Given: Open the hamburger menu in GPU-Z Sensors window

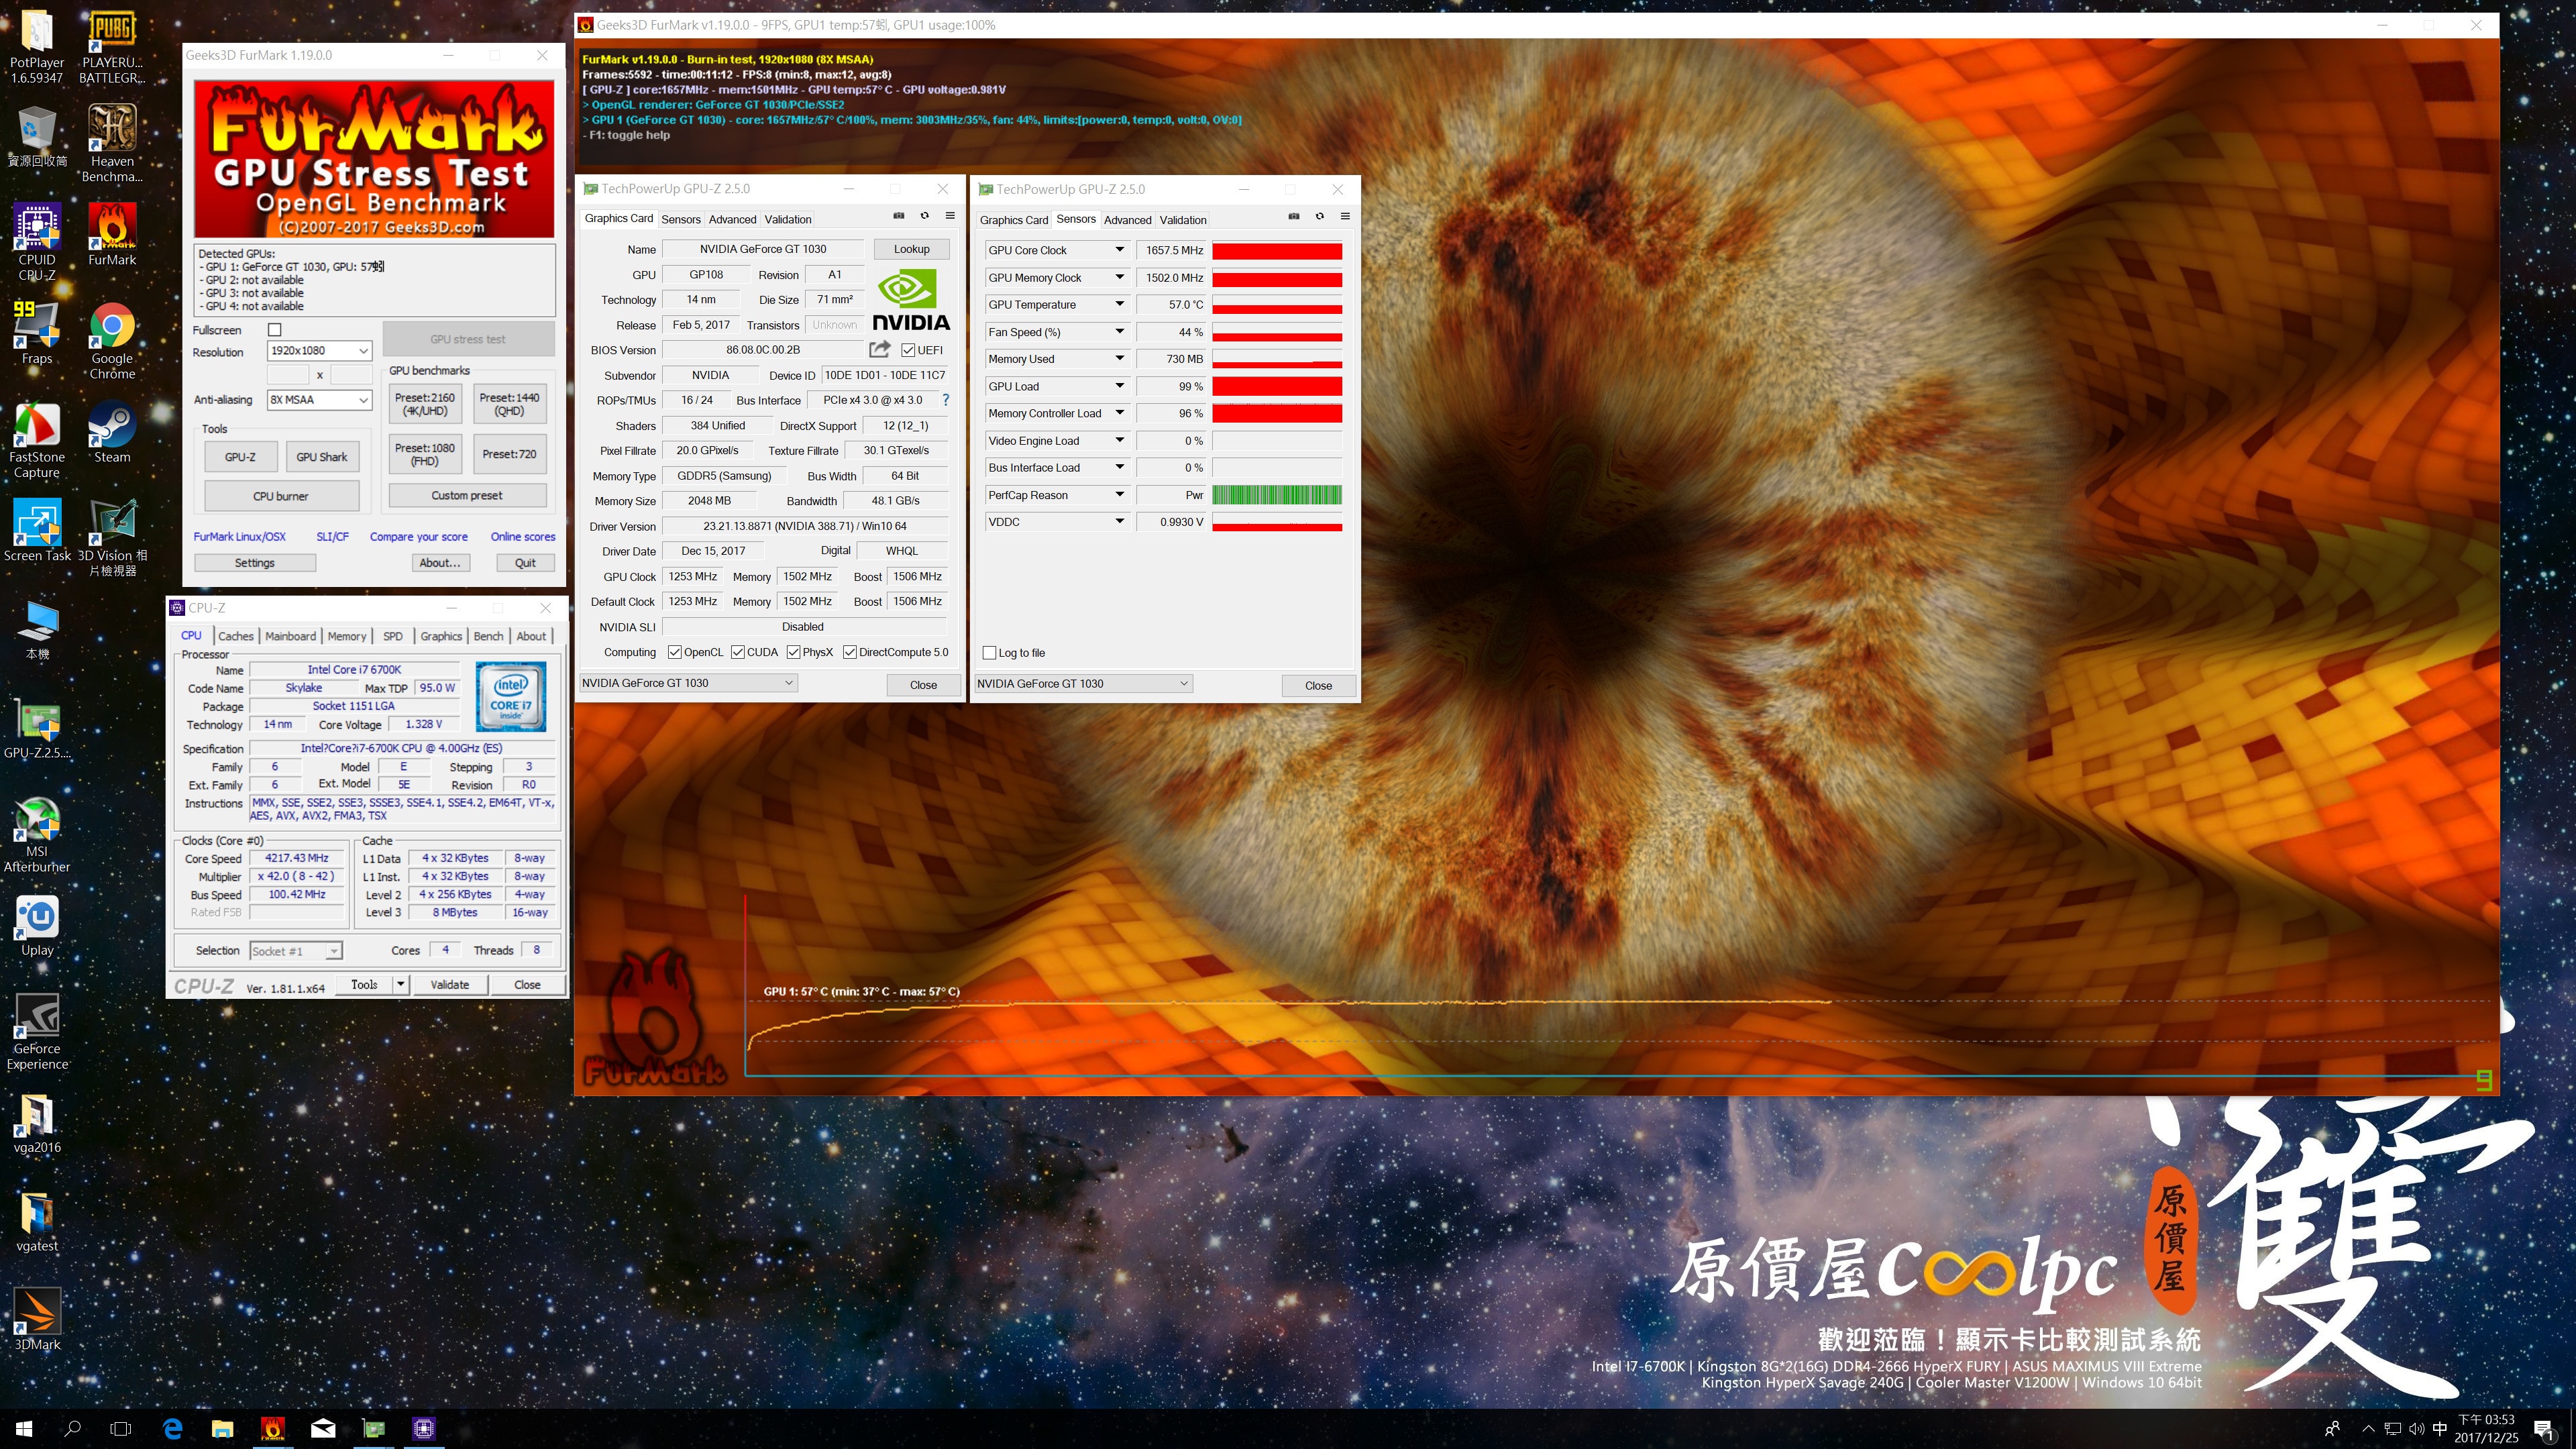Looking at the screenshot, I should pyautogui.click(x=1345, y=217).
